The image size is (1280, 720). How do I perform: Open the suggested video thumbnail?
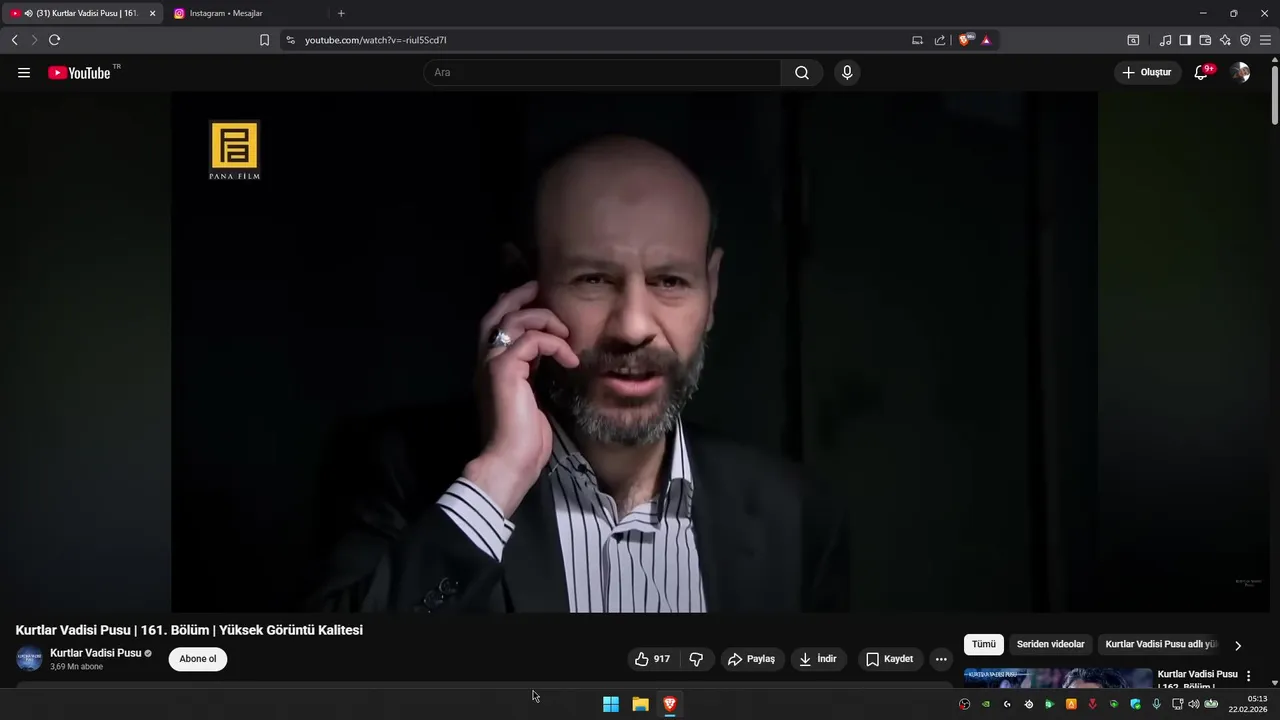[x=1058, y=678]
